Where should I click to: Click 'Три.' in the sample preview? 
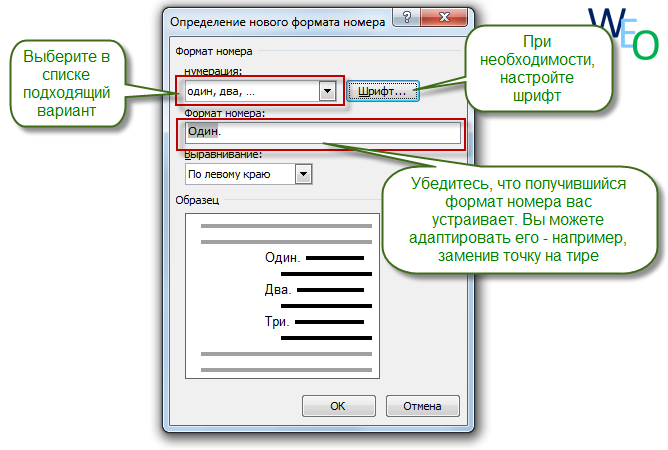(x=276, y=322)
